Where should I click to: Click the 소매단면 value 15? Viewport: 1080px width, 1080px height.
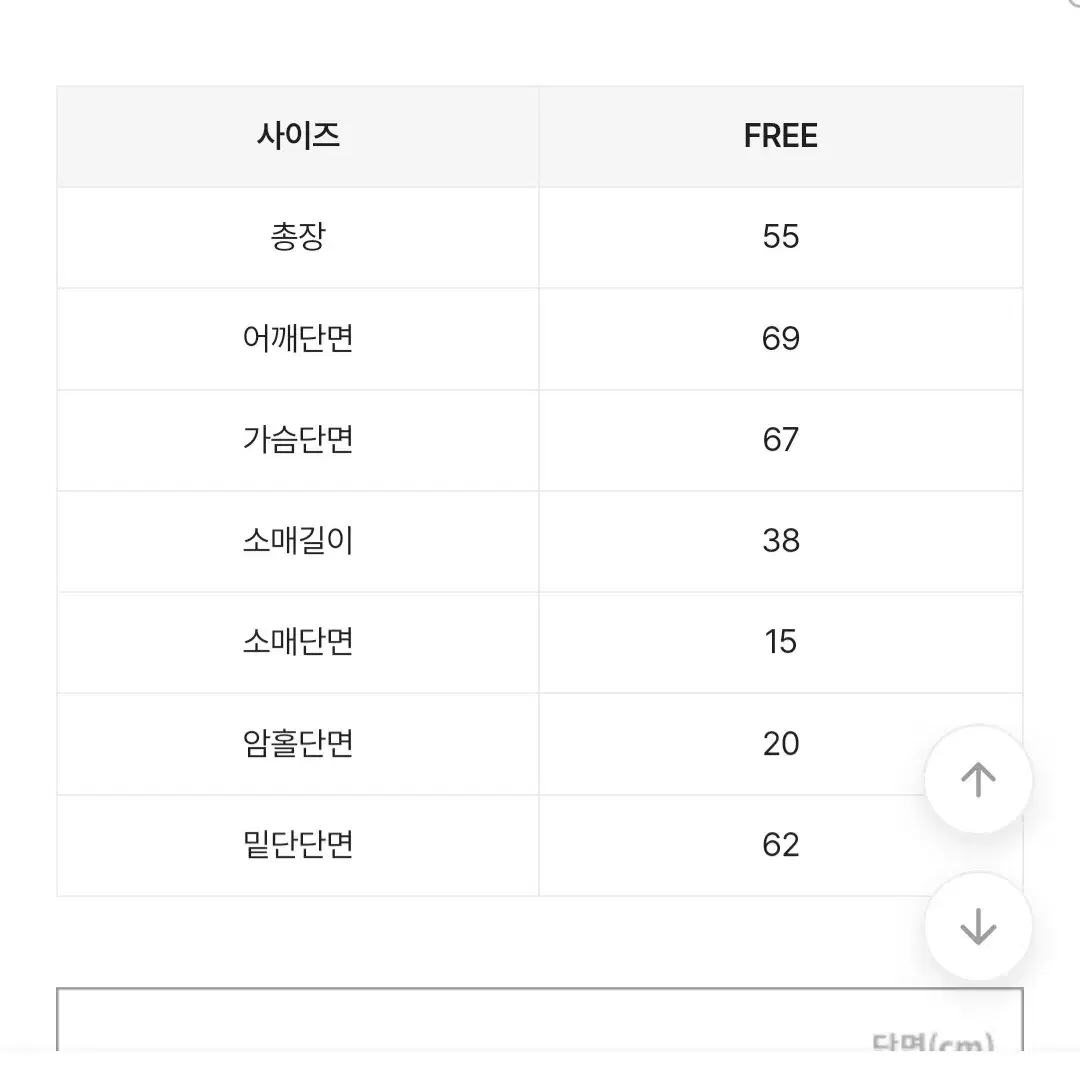click(x=780, y=642)
